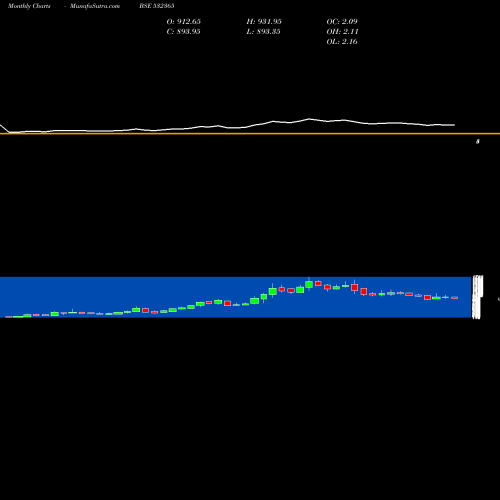Viewport: 500px width, 500px height.
Task: Click the last red candle on the far right
Action: coord(454,298)
